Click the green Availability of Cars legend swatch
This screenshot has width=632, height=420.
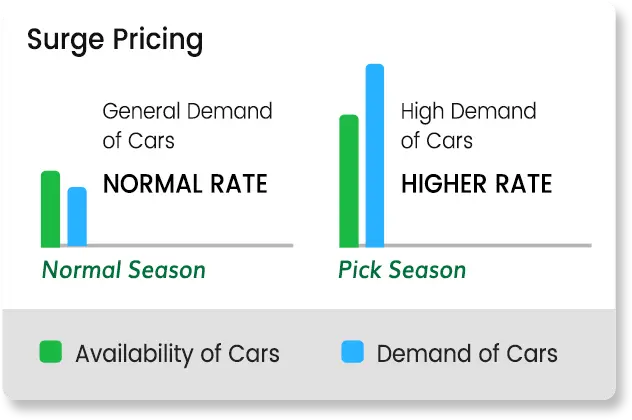tap(51, 351)
